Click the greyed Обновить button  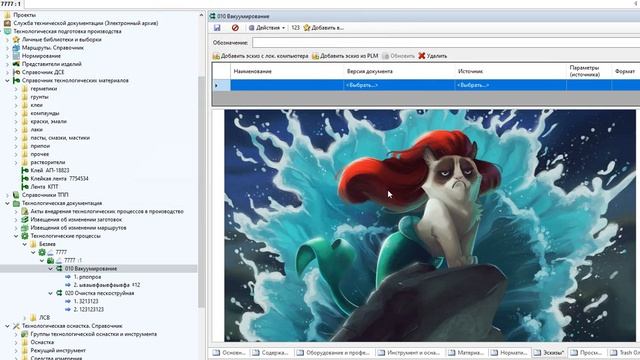pos(398,56)
